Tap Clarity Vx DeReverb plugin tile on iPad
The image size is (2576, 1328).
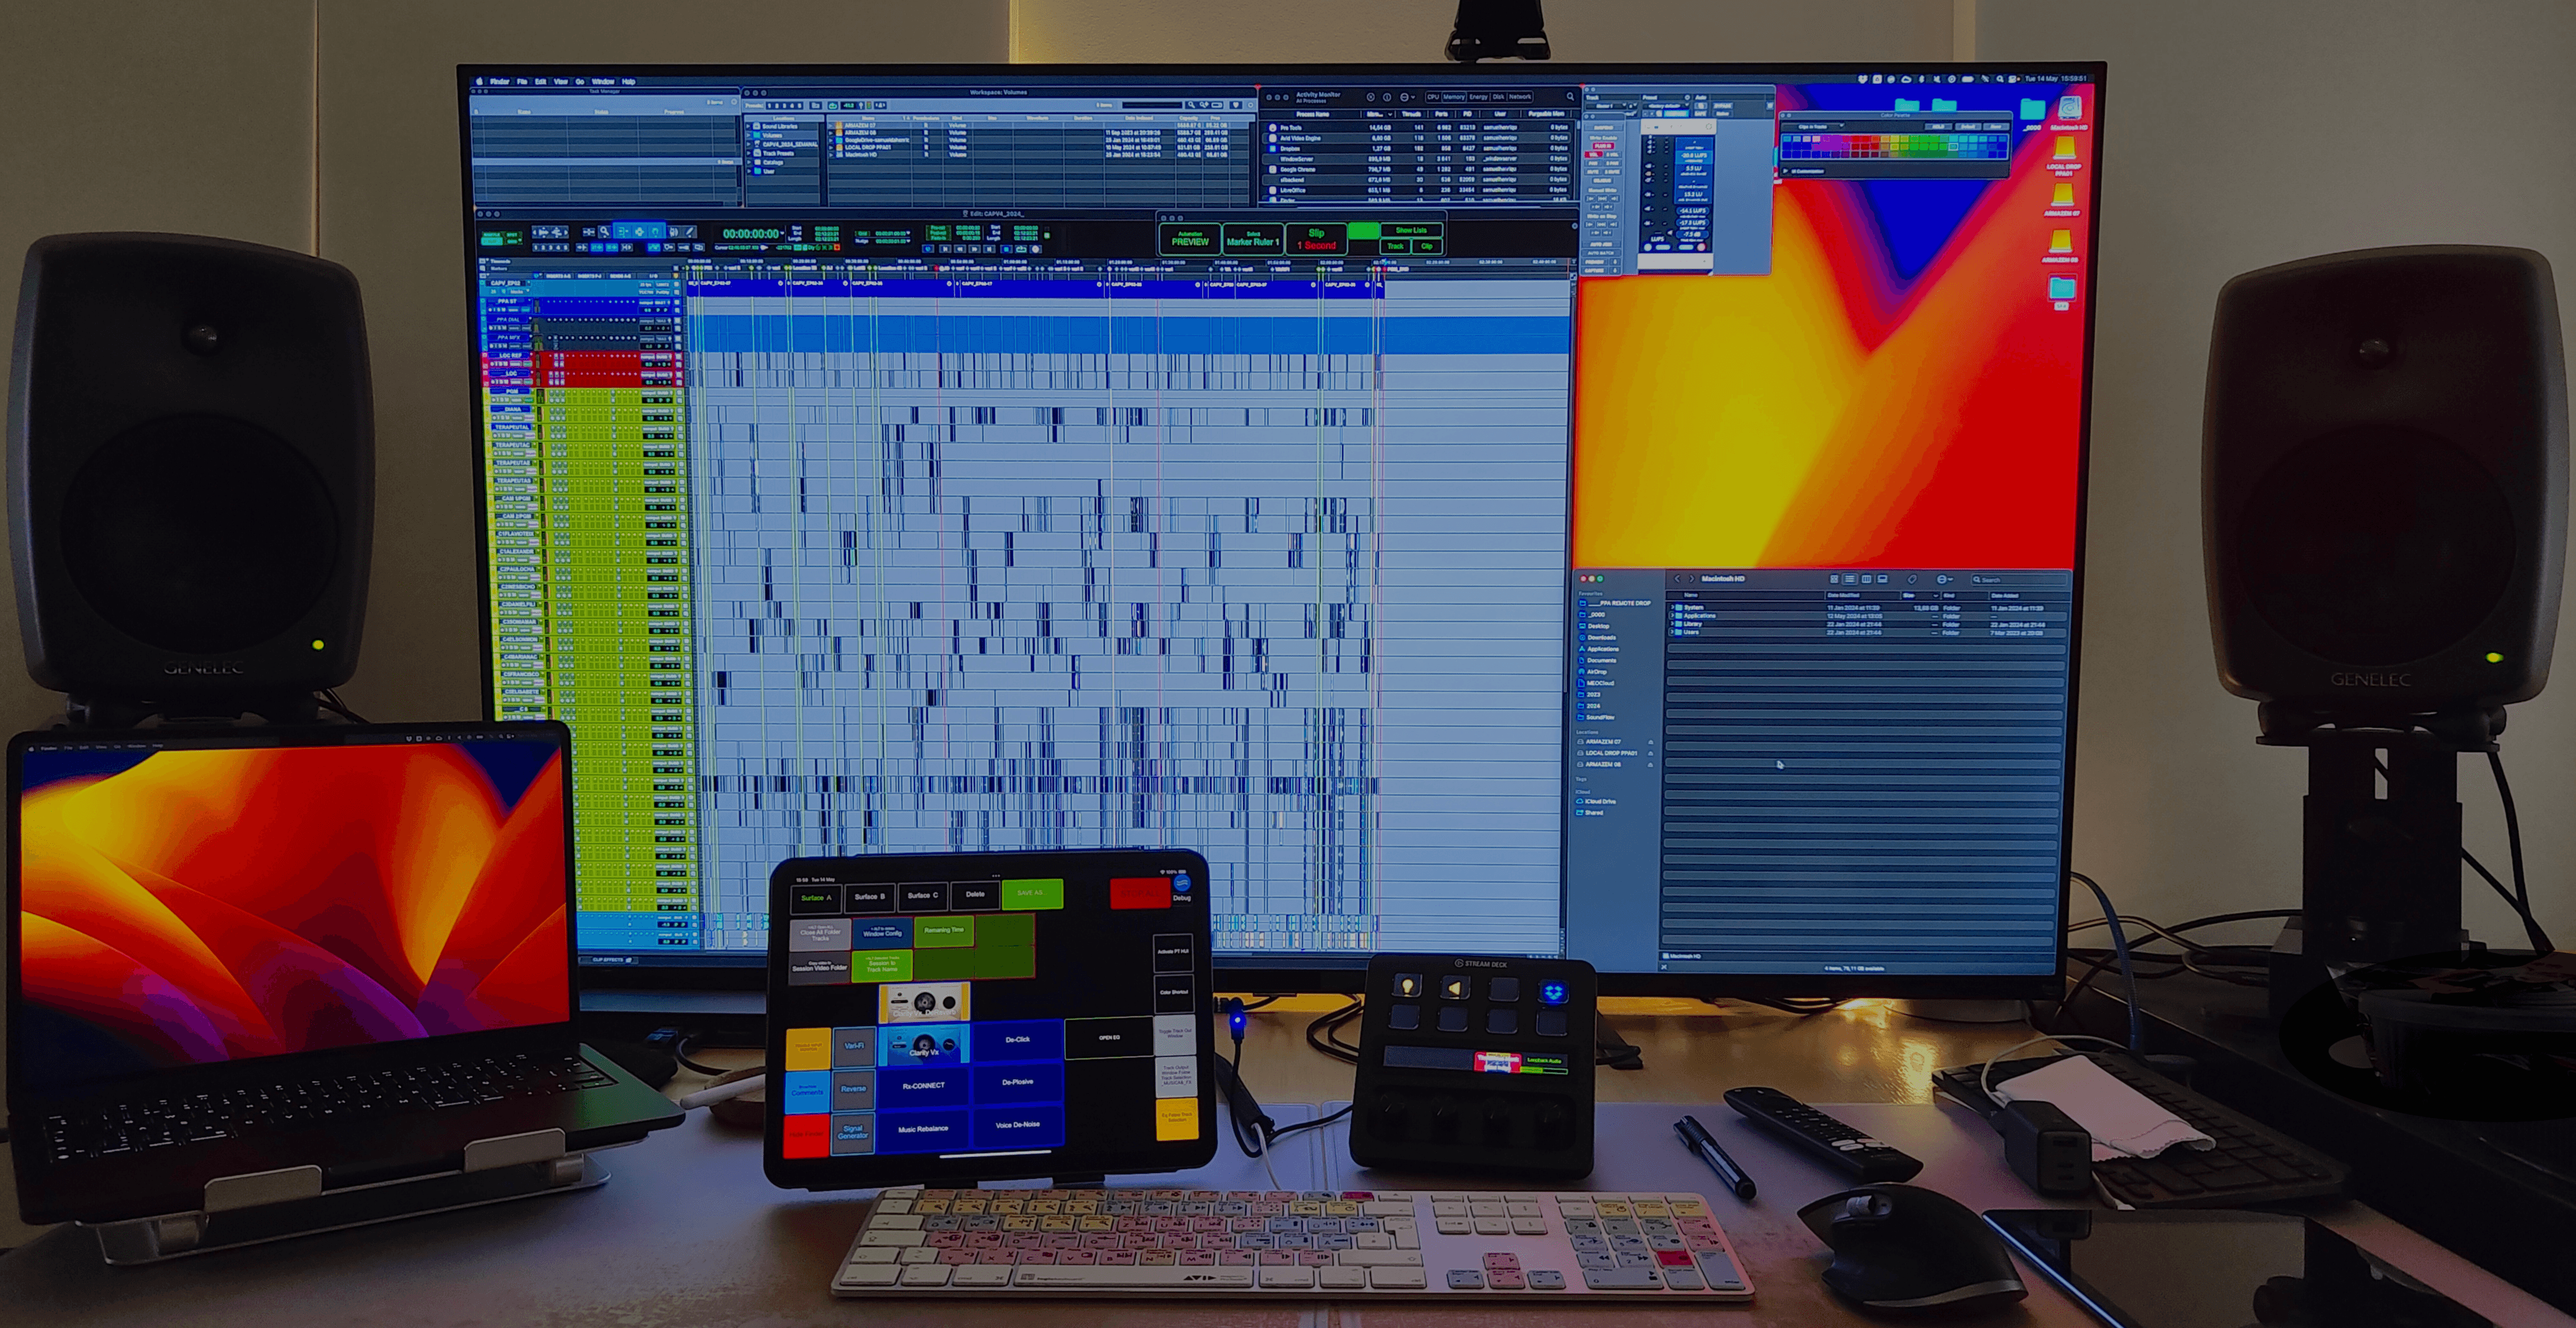(x=925, y=1002)
